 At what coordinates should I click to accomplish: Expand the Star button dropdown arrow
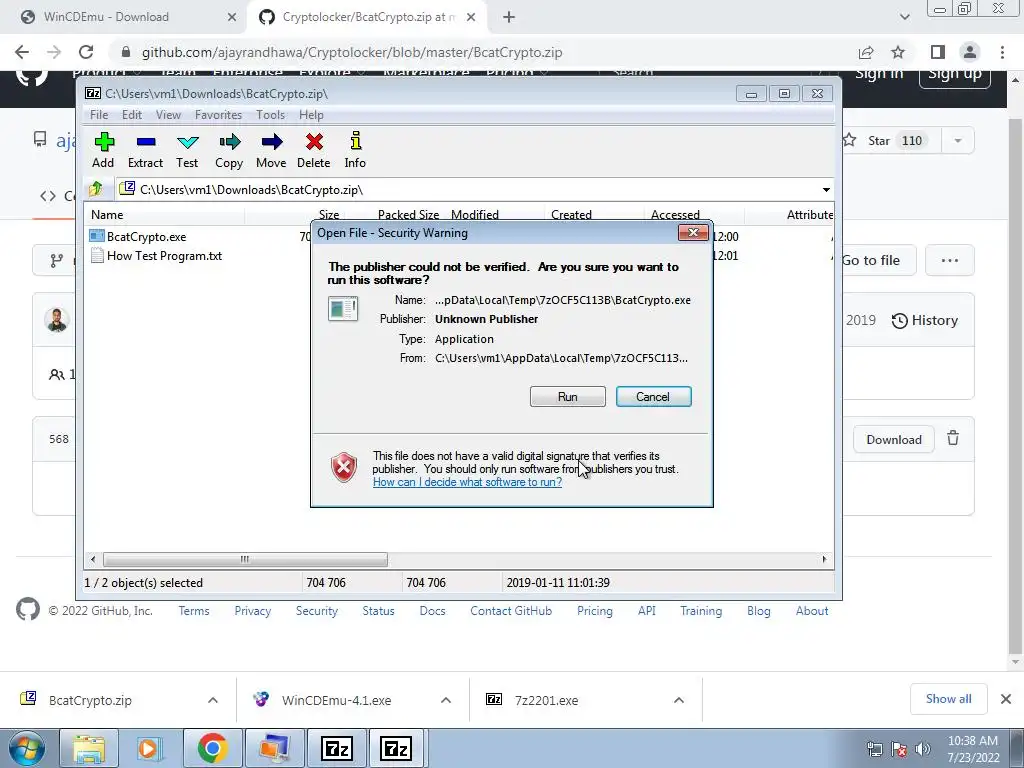coord(958,140)
